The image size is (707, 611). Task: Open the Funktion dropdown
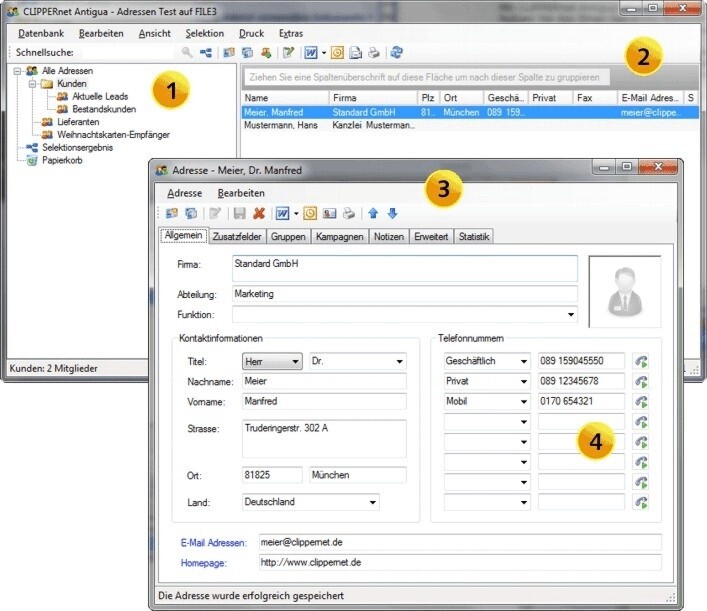(x=570, y=315)
